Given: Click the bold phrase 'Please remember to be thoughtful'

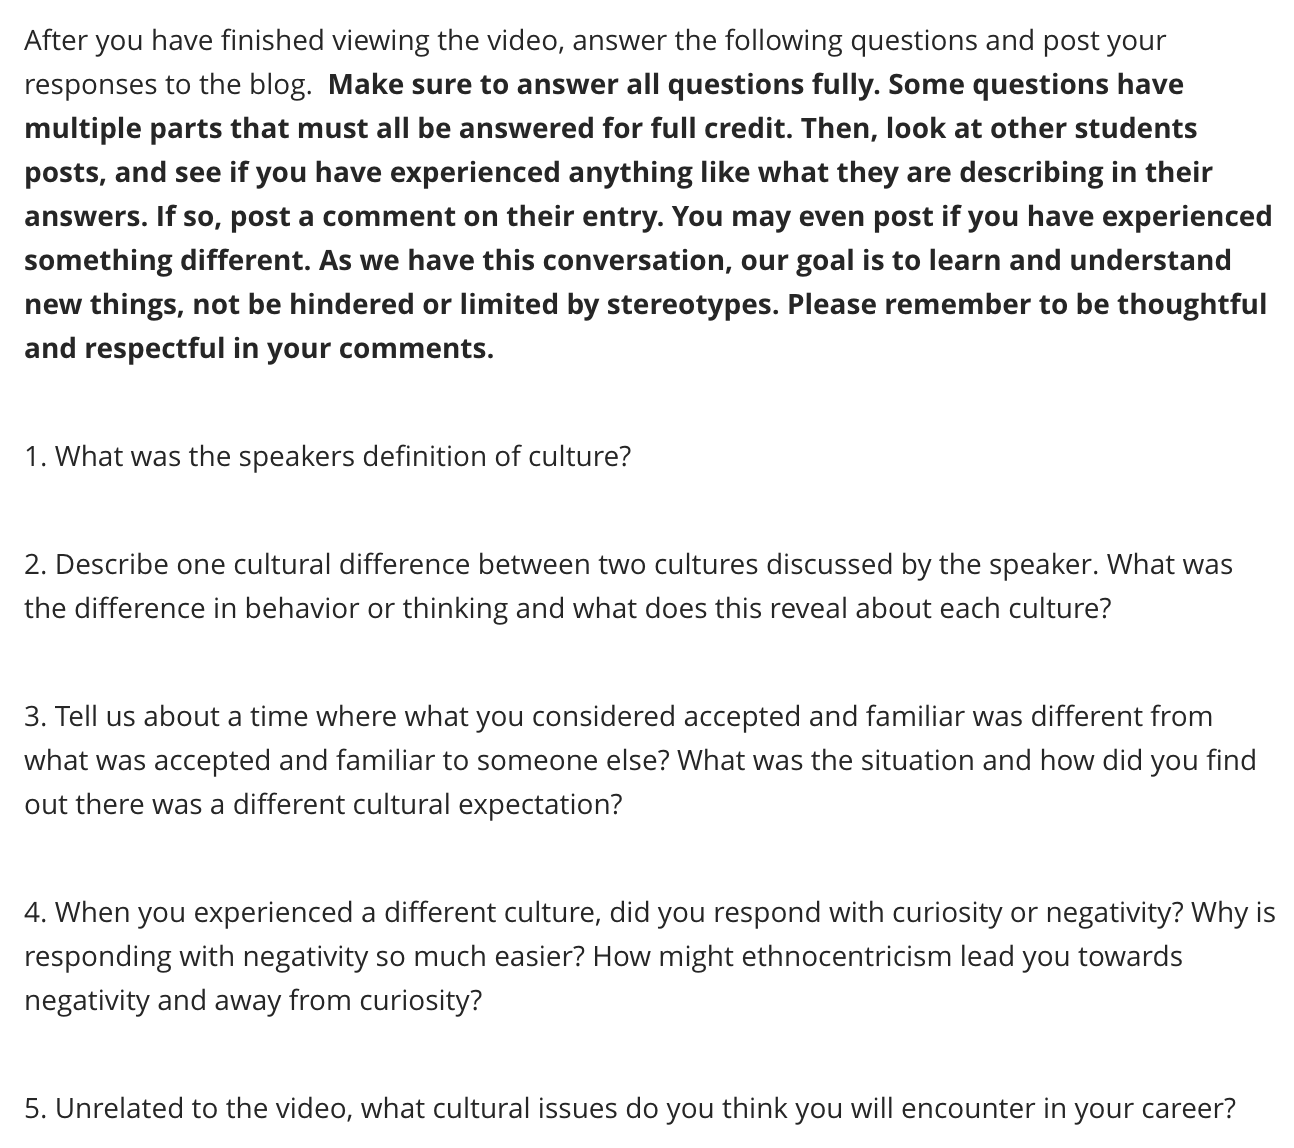Looking at the screenshot, I should 1027,305.
